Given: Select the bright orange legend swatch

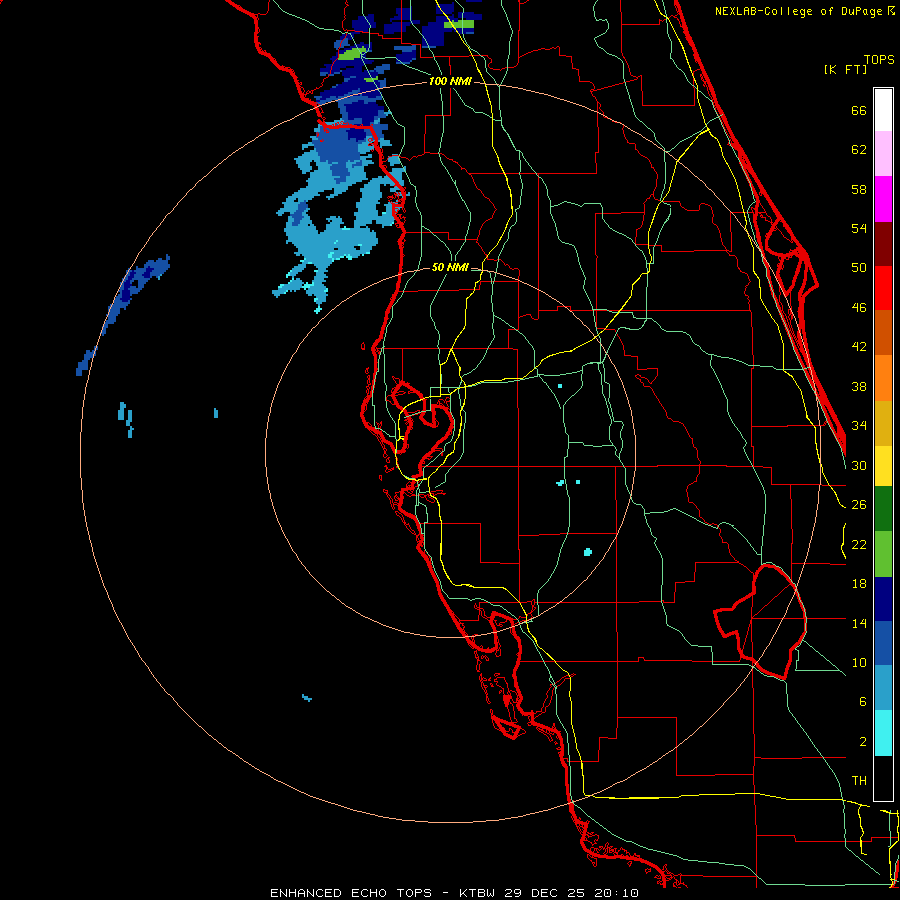Looking at the screenshot, I should tap(883, 378).
